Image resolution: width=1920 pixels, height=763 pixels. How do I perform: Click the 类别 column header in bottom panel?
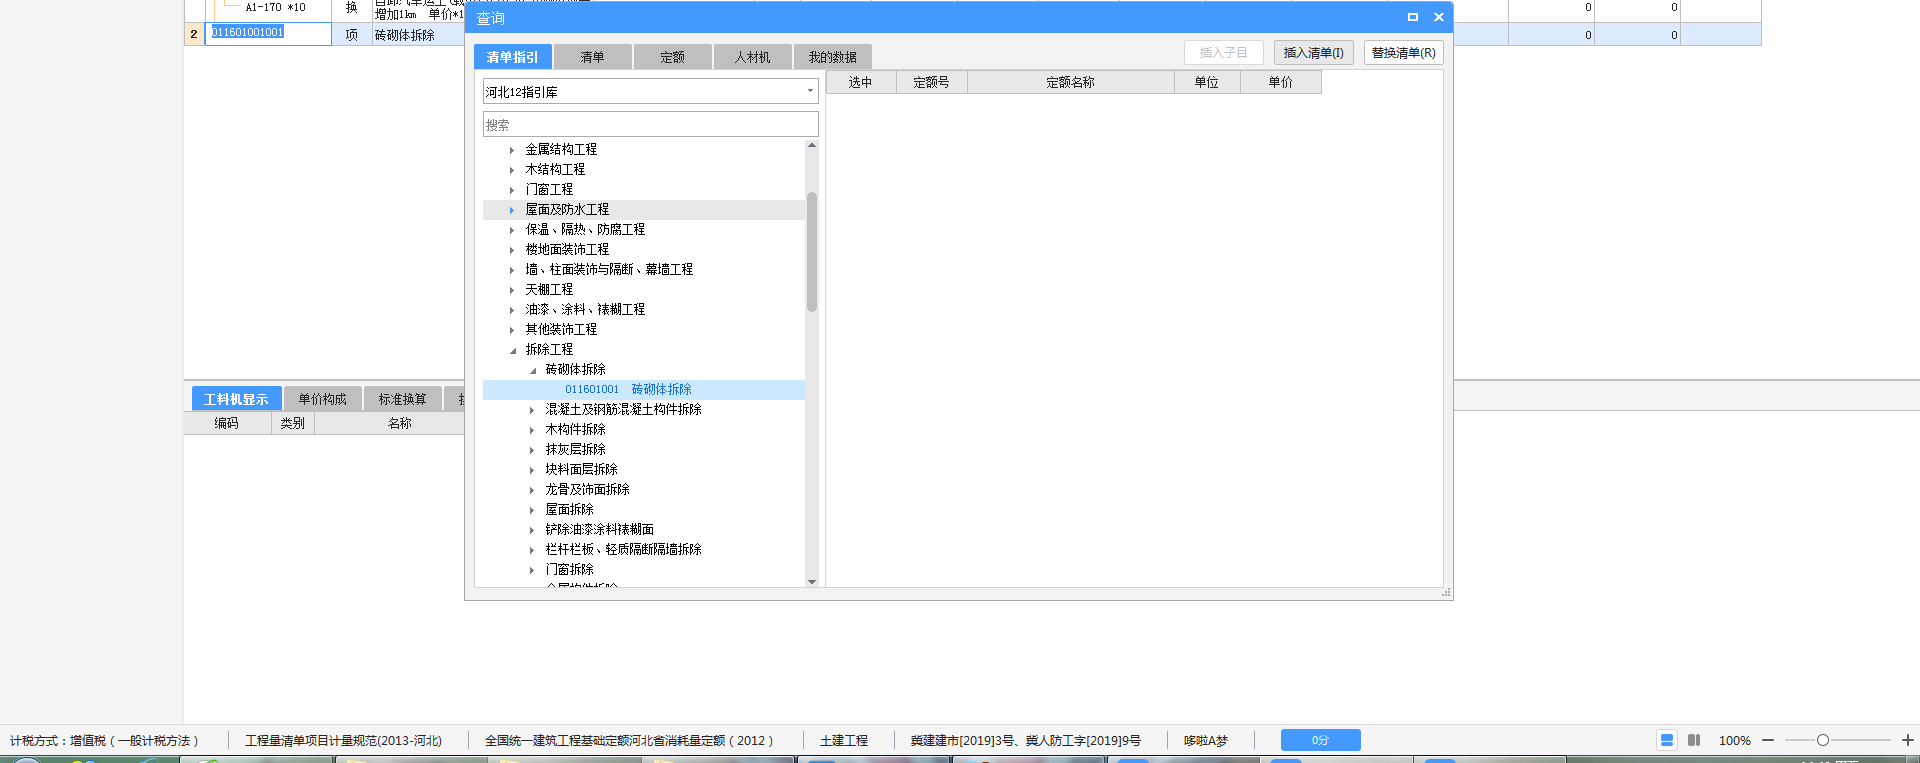click(x=293, y=423)
